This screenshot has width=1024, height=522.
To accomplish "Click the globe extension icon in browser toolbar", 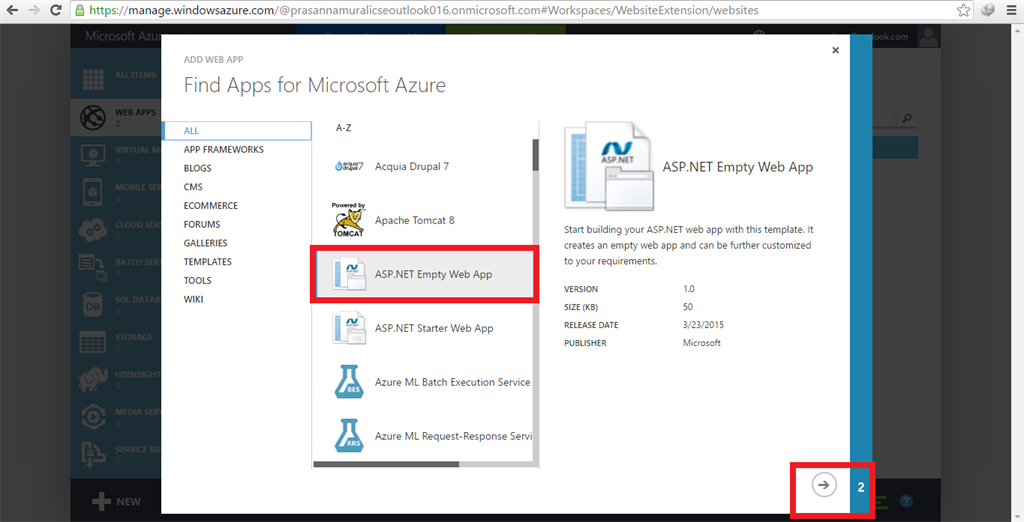I will click(x=988, y=10).
